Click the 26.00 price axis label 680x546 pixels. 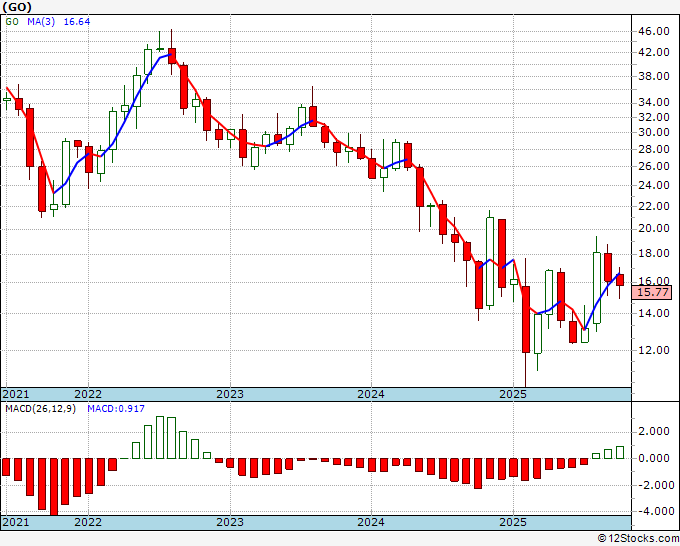coord(654,167)
